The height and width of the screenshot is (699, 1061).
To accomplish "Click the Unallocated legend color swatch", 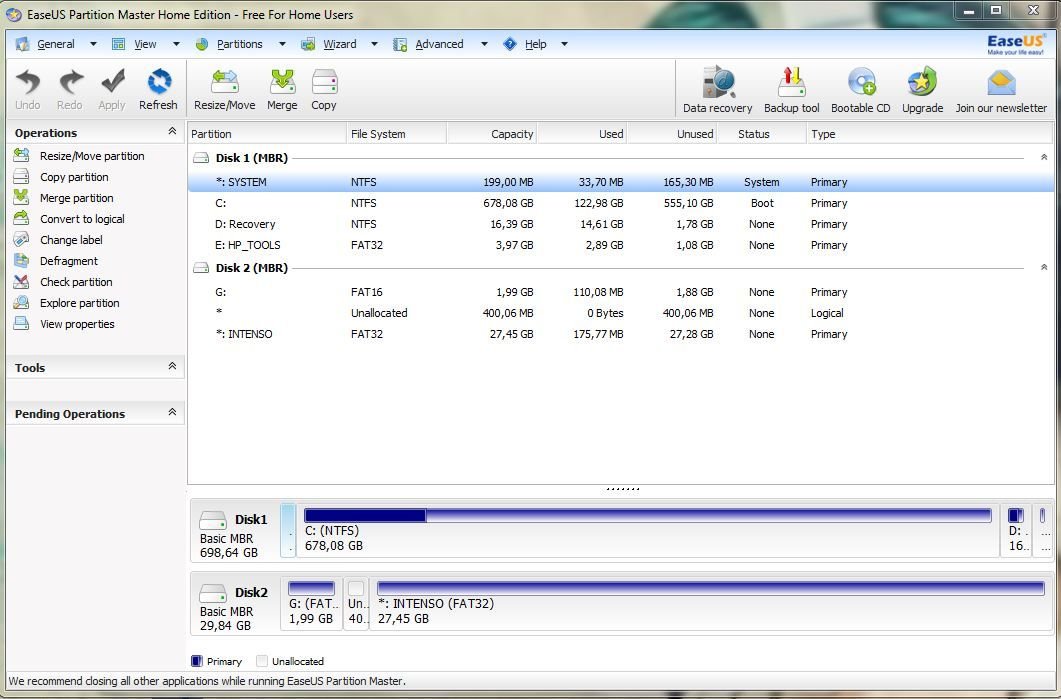I will 263,661.
